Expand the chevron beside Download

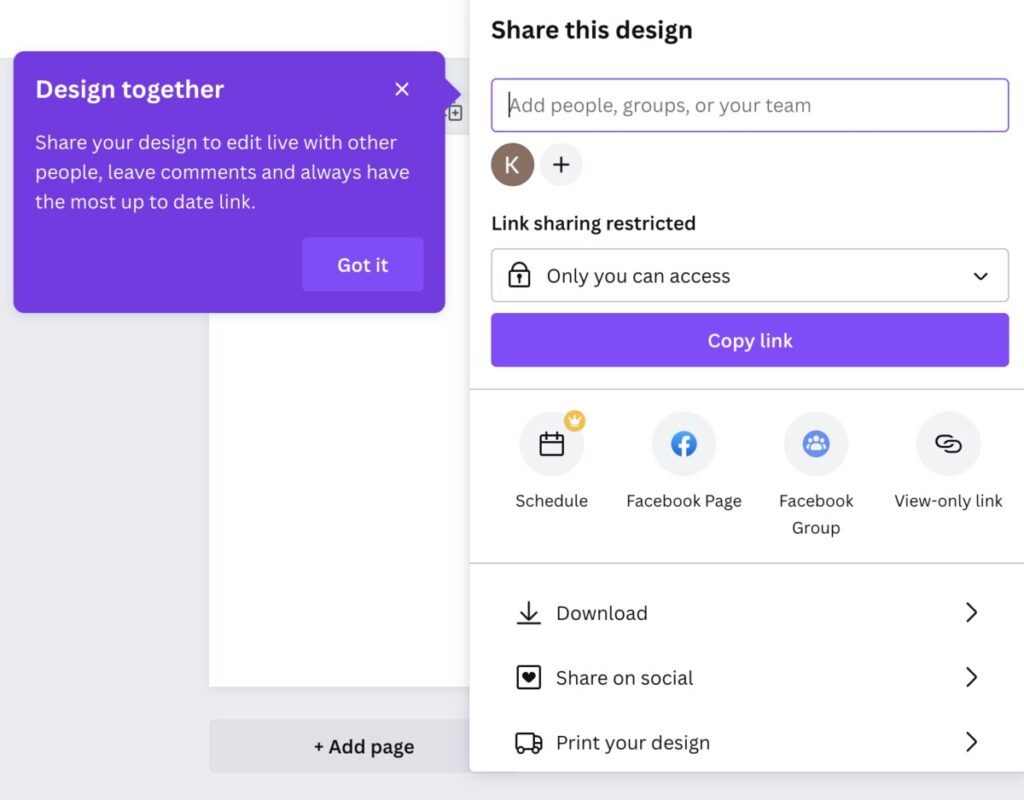point(971,613)
